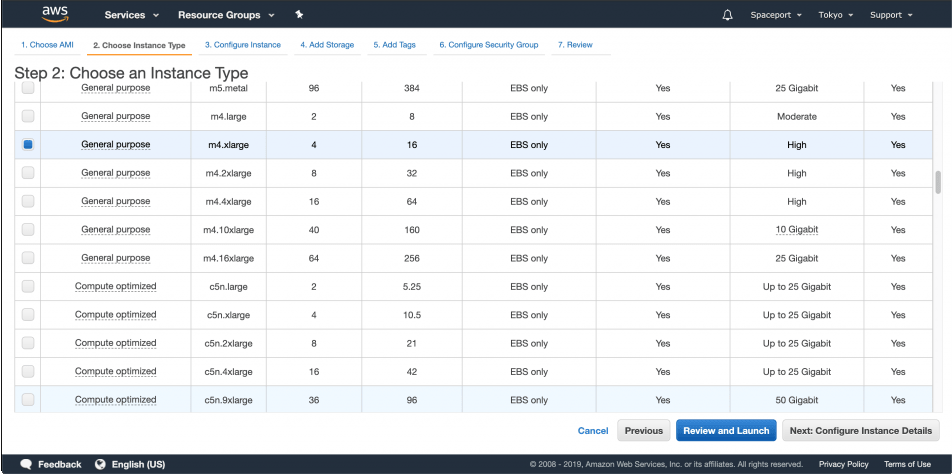Screen dimensions: 952x474
Task: Click the Feedback speech bubble icon
Action: point(26,464)
